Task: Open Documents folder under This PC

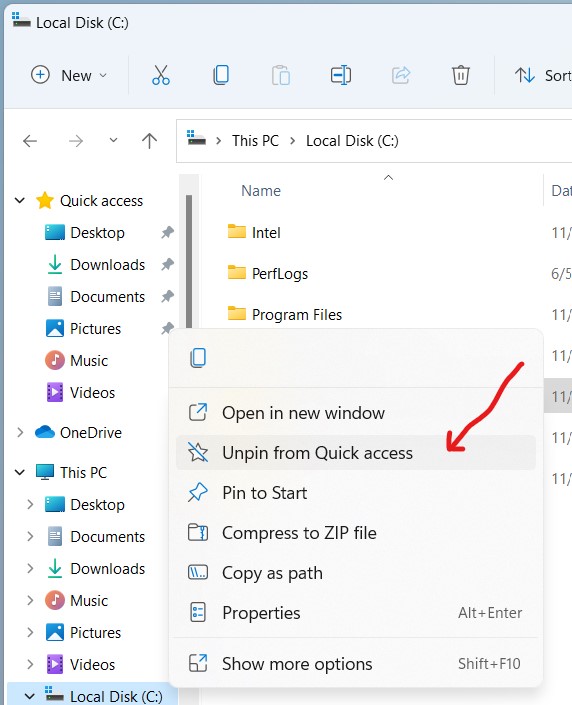Action: click(x=107, y=536)
